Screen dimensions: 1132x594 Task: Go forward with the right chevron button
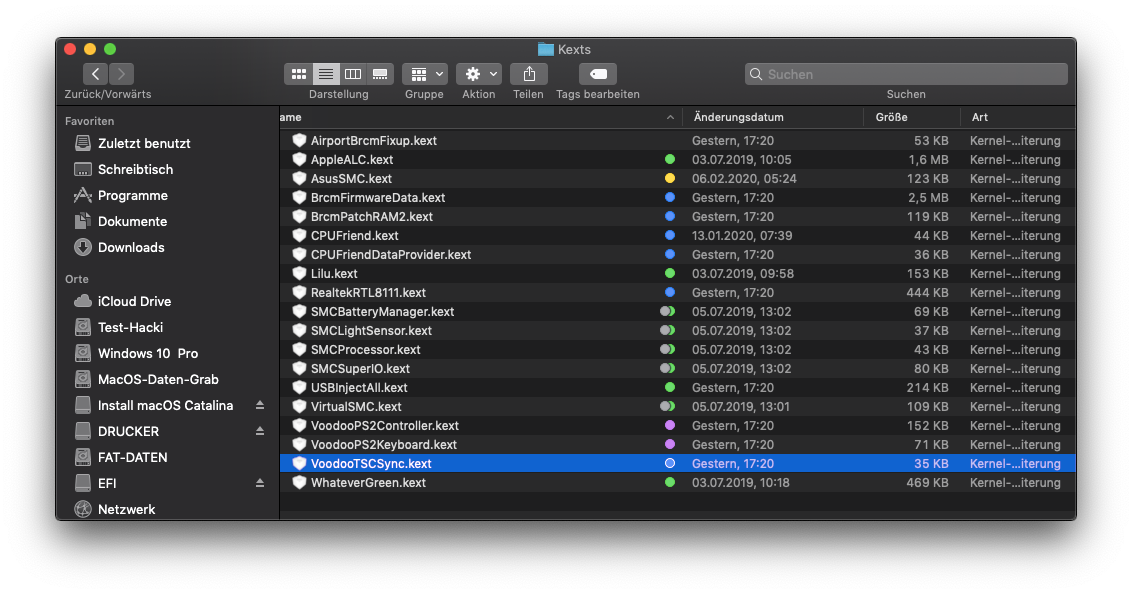pyautogui.click(x=121, y=74)
